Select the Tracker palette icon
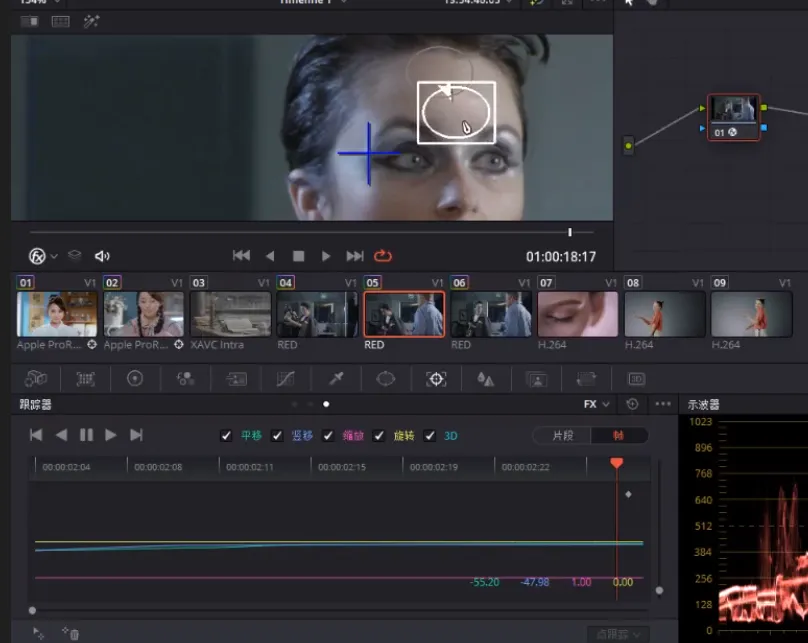The image size is (808, 643). click(436, 379)
